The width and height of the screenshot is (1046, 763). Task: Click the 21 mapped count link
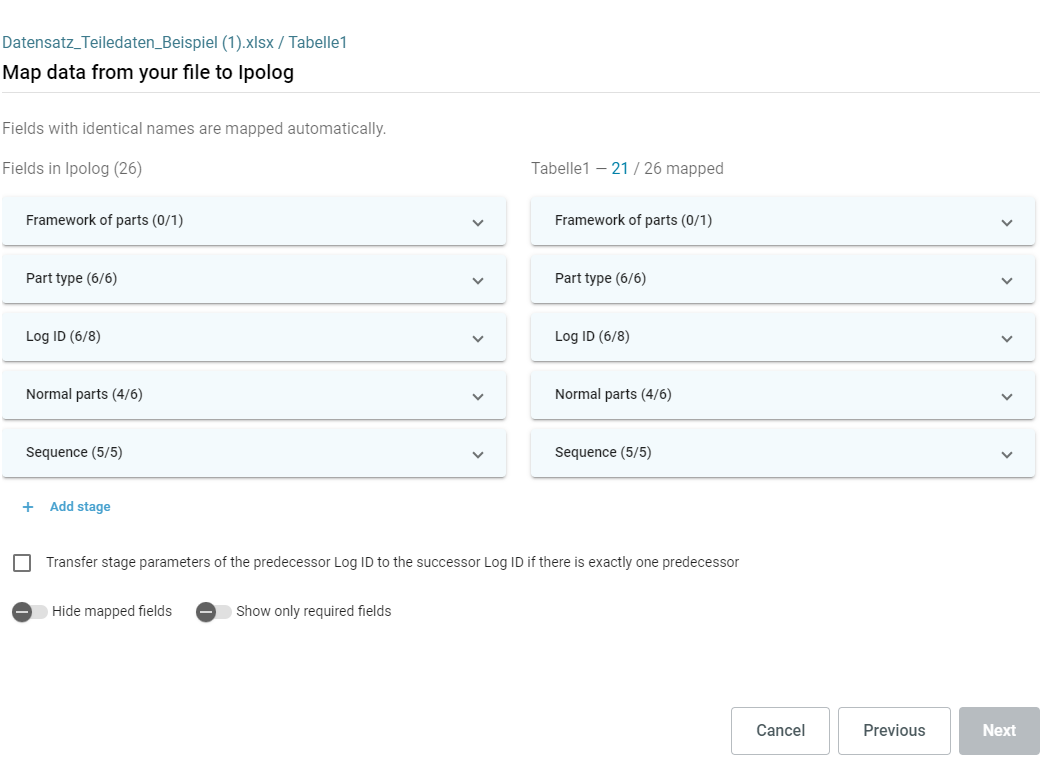pos(620,169)
